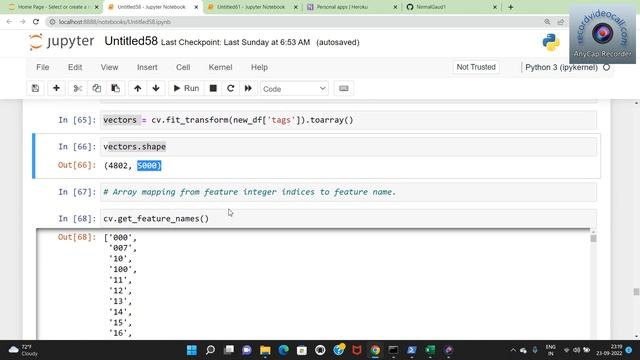Screen dimensions: 640x360
Task: Open the weather widget 72°F Cloudy
Action: tap(23, 350)
